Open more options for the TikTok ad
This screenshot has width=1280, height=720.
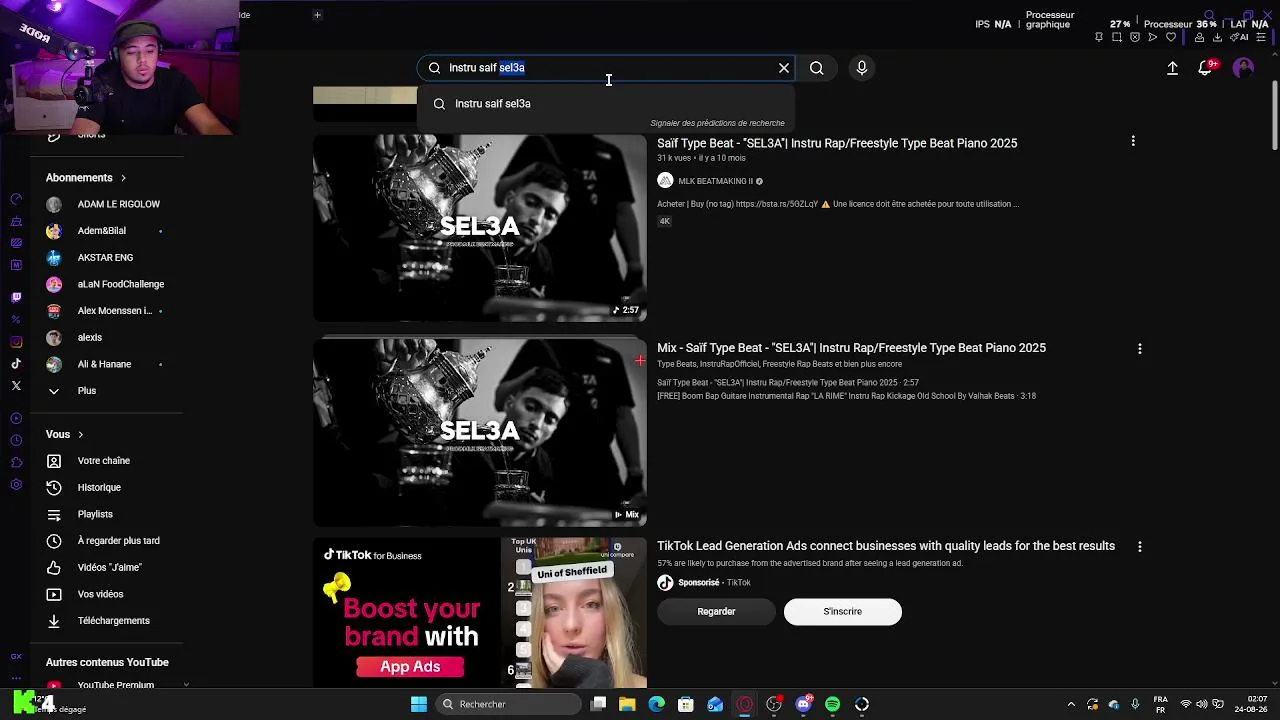click(x=1139, y=547)
